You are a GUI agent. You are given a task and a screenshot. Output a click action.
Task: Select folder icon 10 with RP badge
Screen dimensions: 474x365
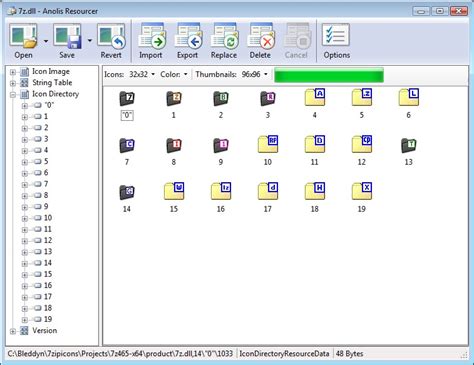(268, 144)
